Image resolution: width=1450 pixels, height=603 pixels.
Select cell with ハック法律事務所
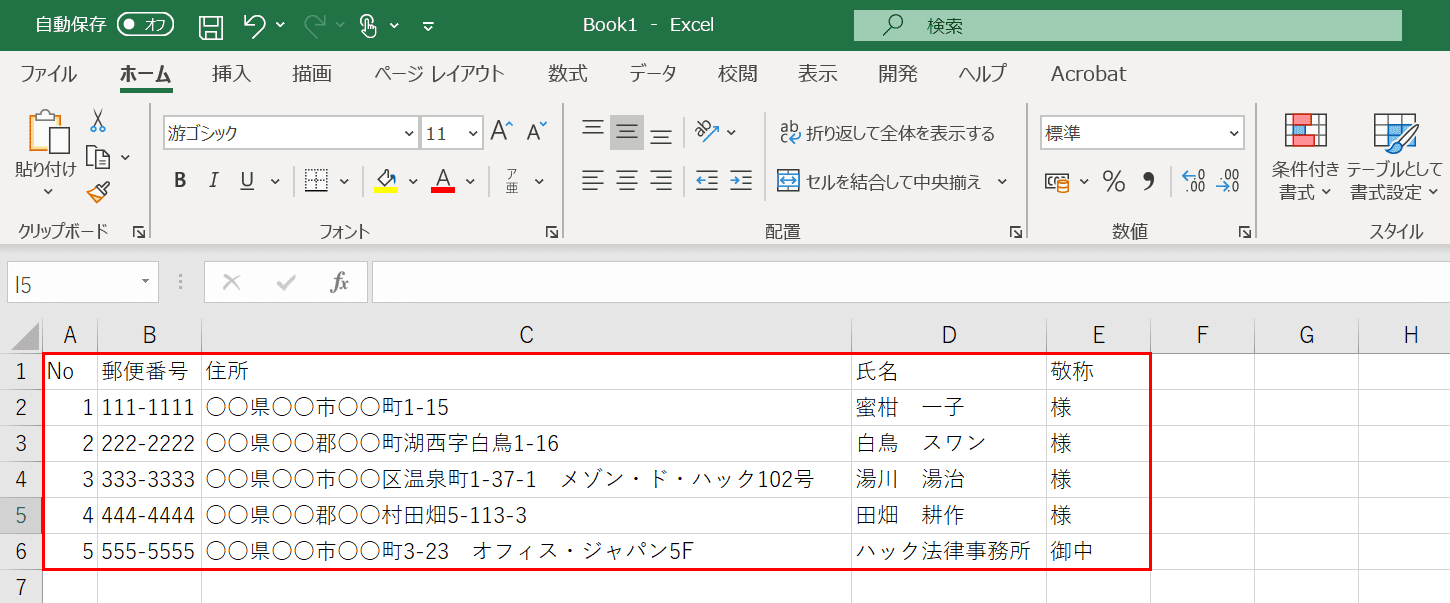click(x=949, y=552)
